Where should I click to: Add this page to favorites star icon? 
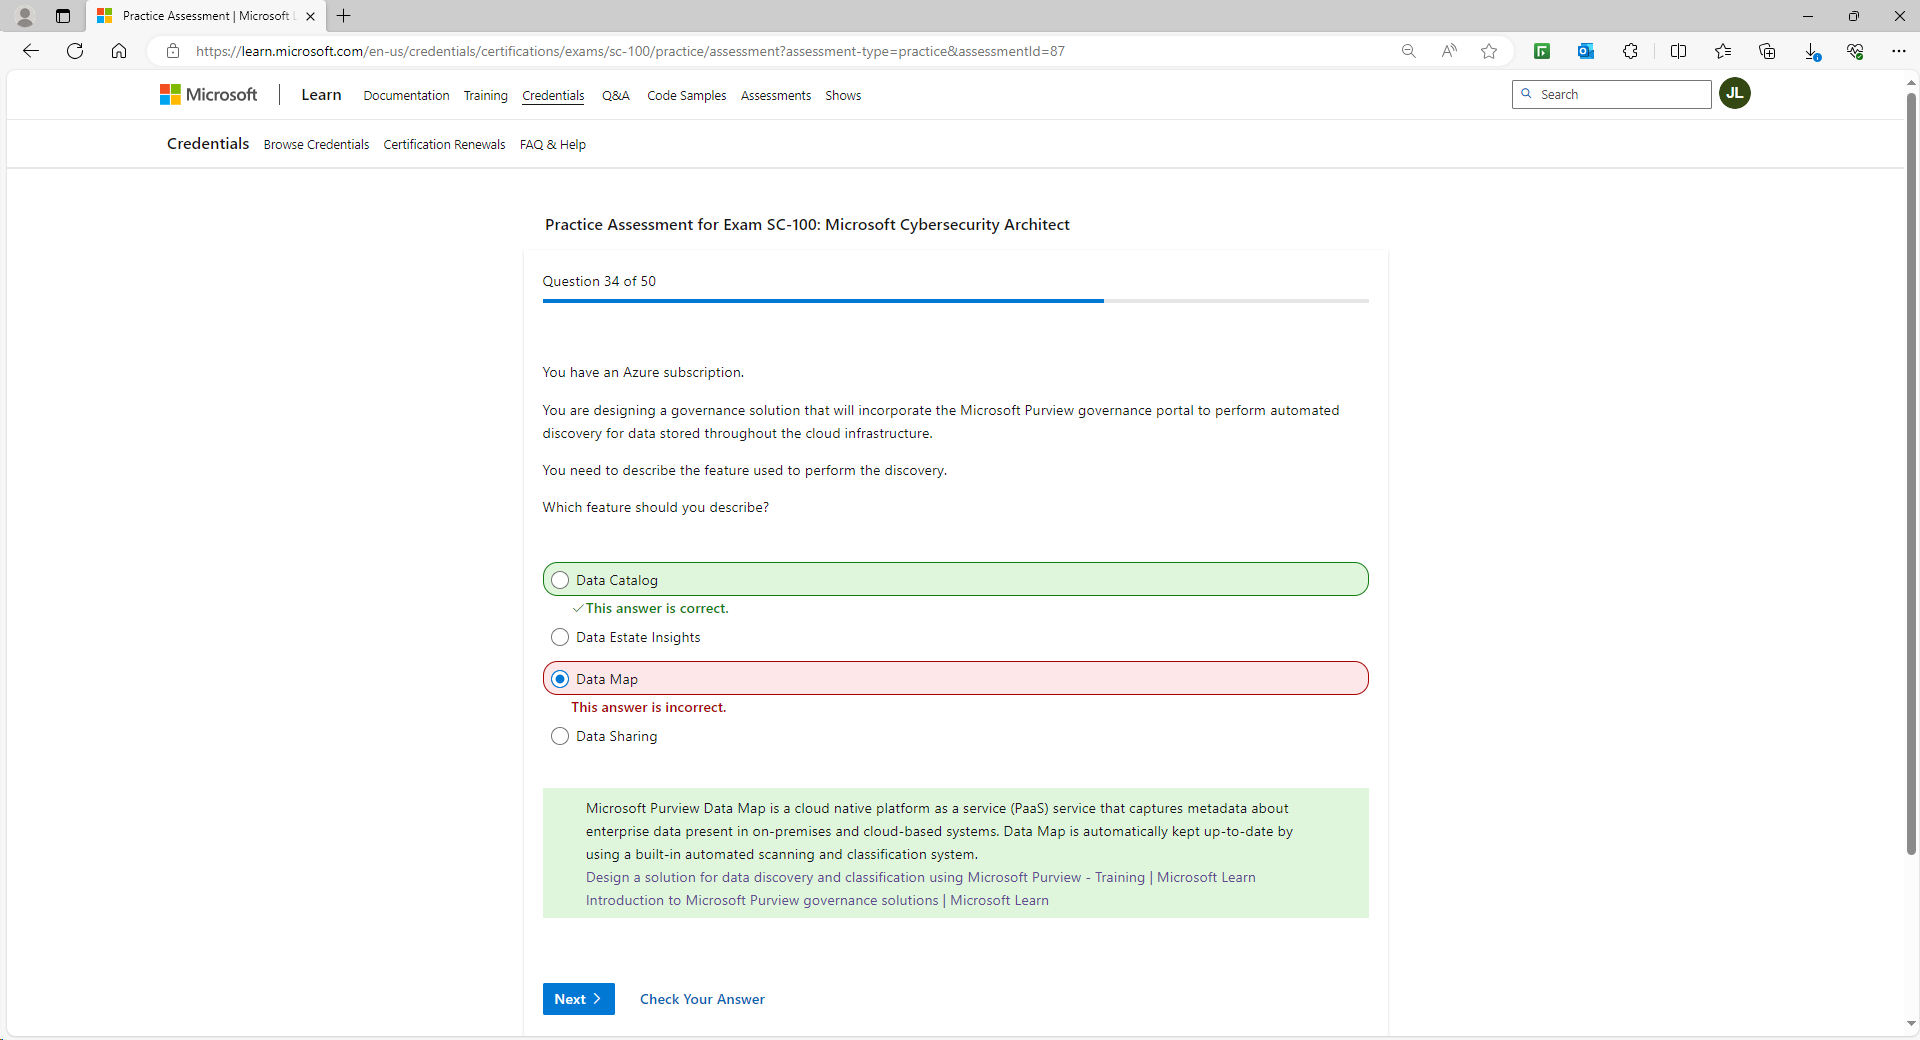(x=1489, y=51)
